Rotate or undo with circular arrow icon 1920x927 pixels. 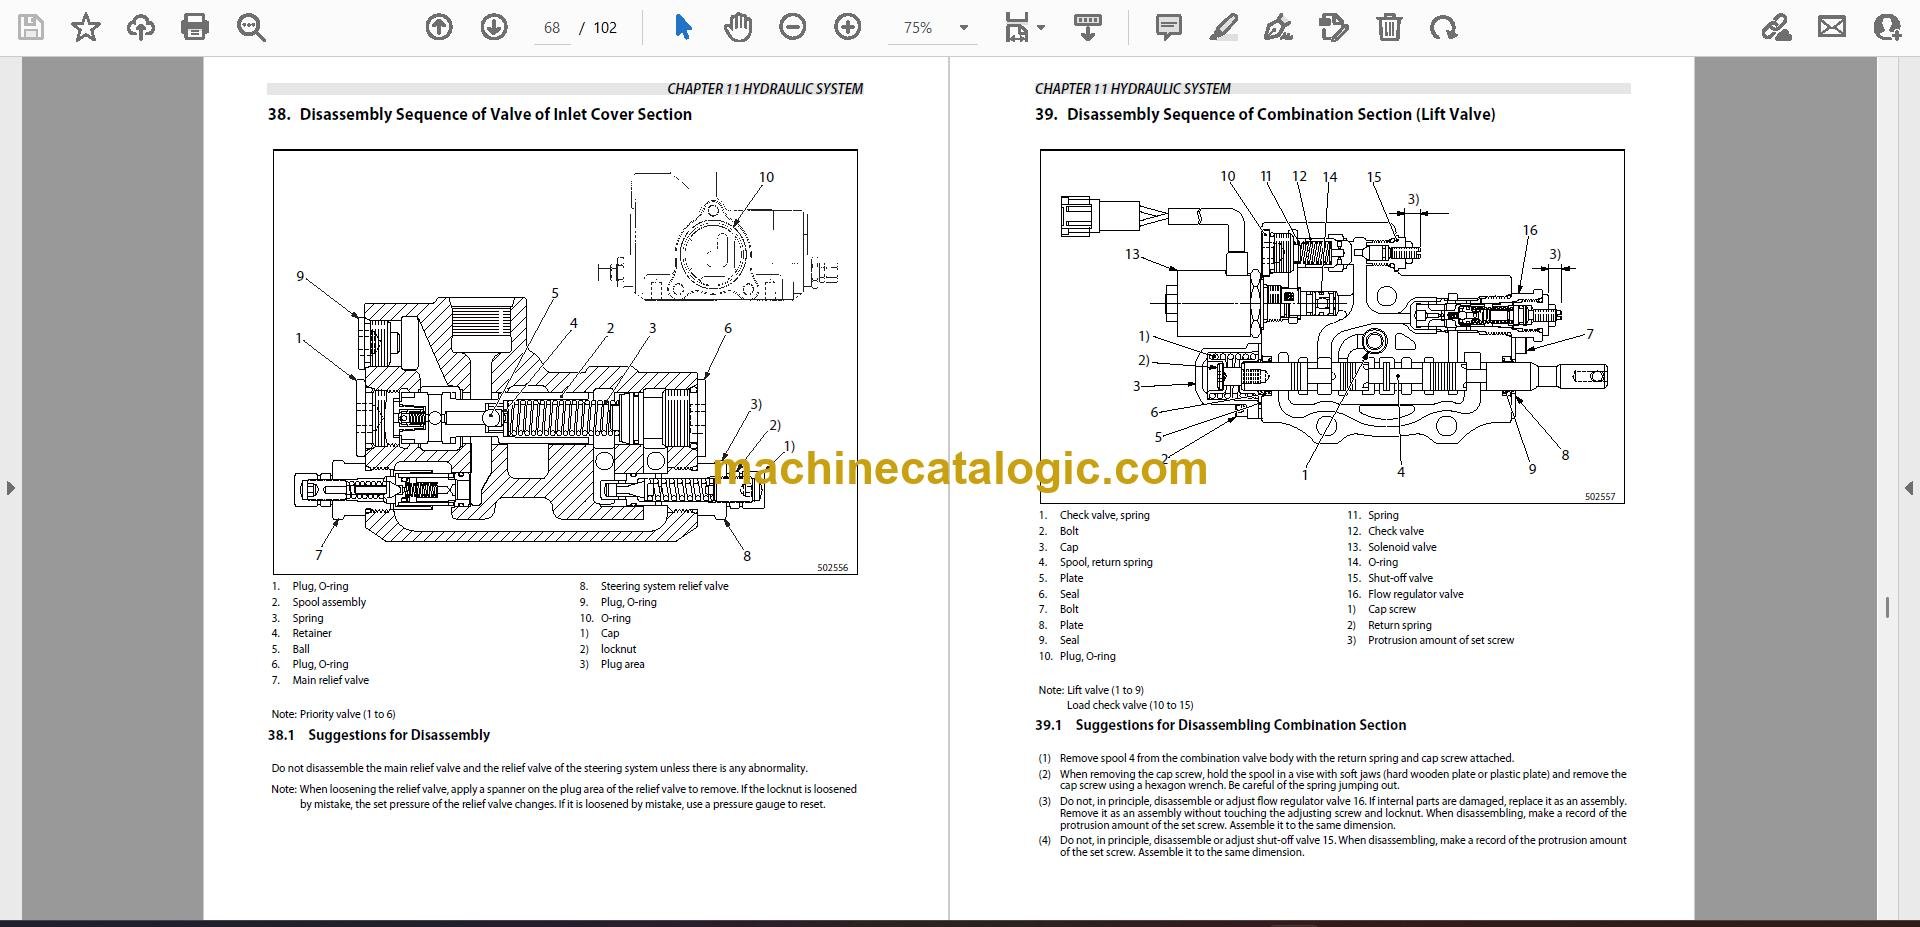pos(1443,27)
